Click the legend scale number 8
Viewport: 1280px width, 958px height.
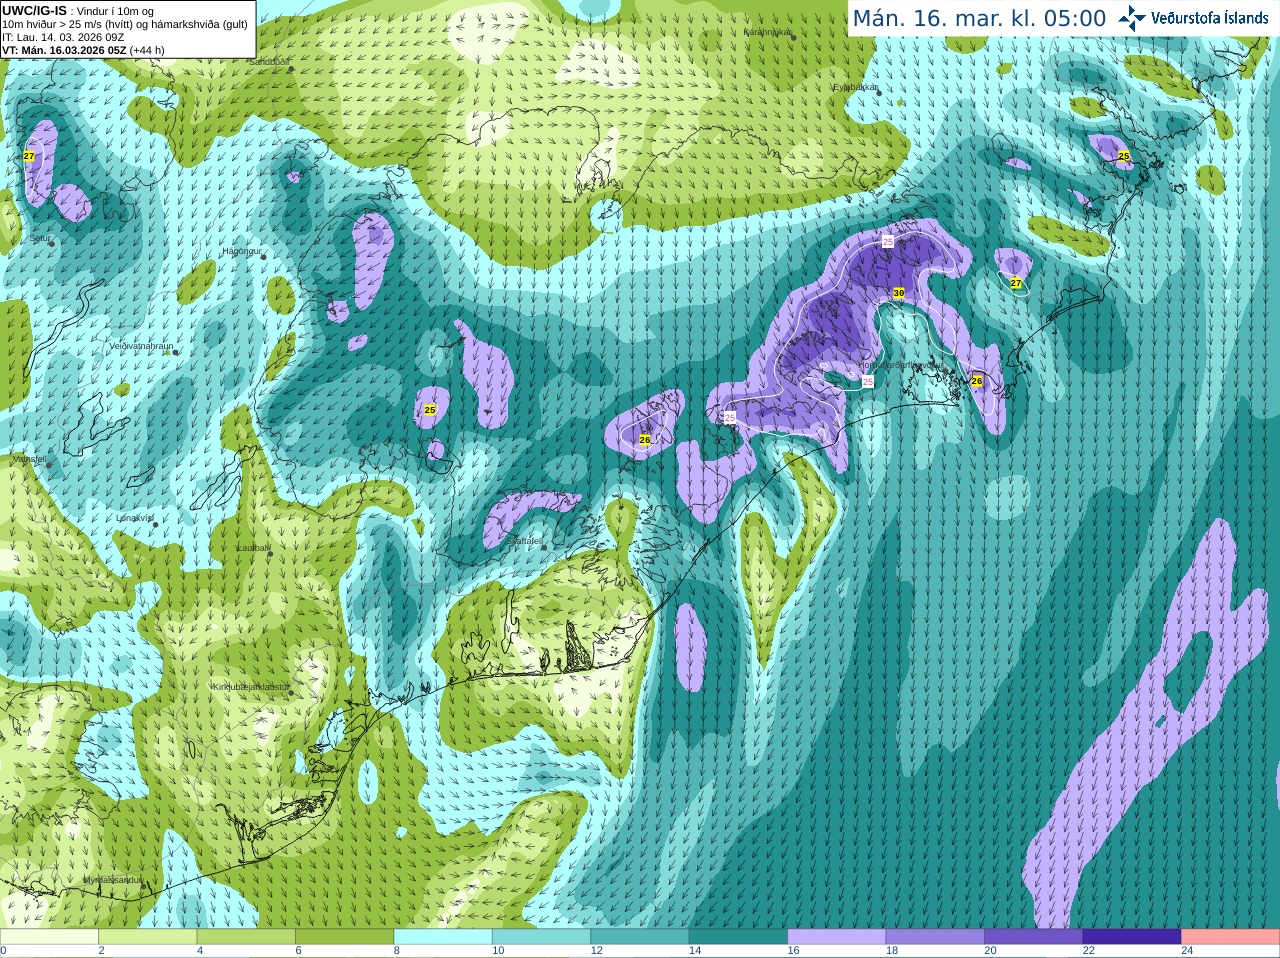point(397,951)
